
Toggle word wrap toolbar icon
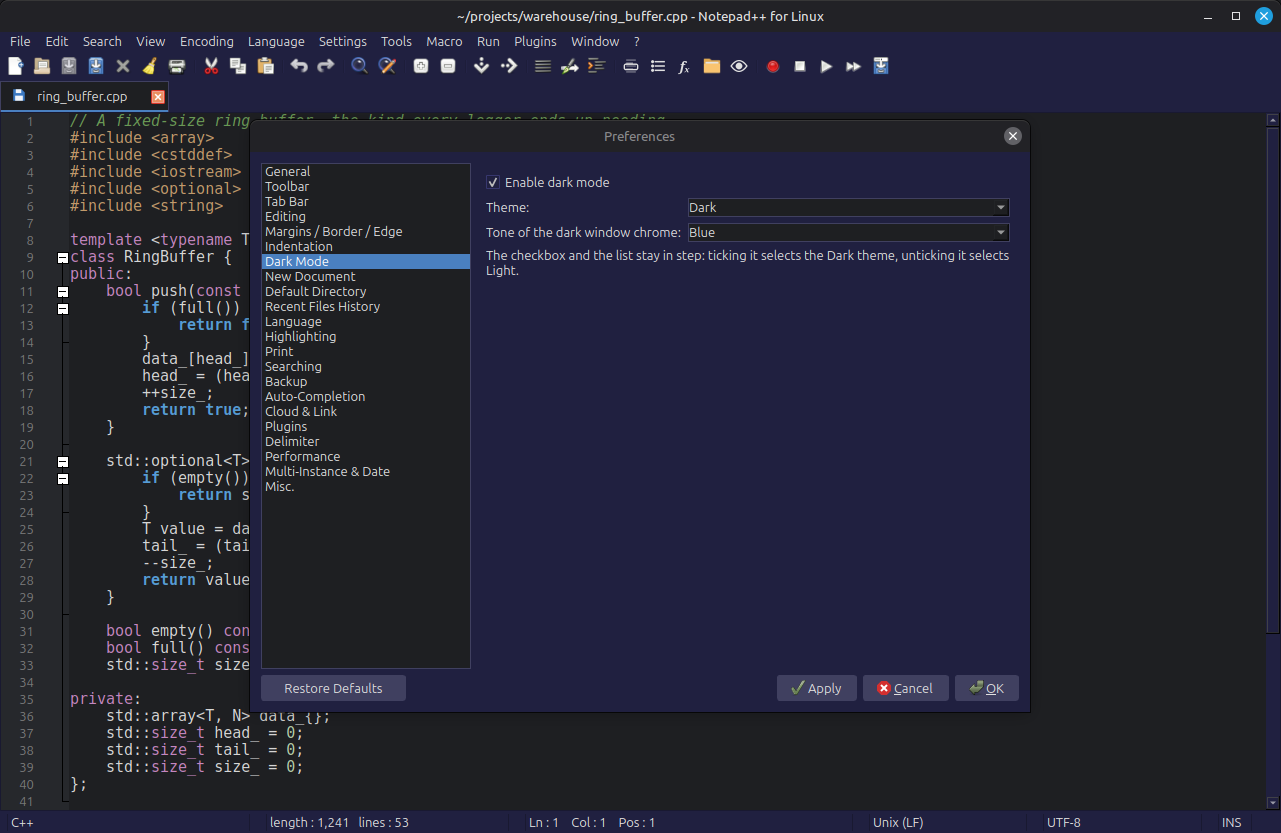[543, 66]
